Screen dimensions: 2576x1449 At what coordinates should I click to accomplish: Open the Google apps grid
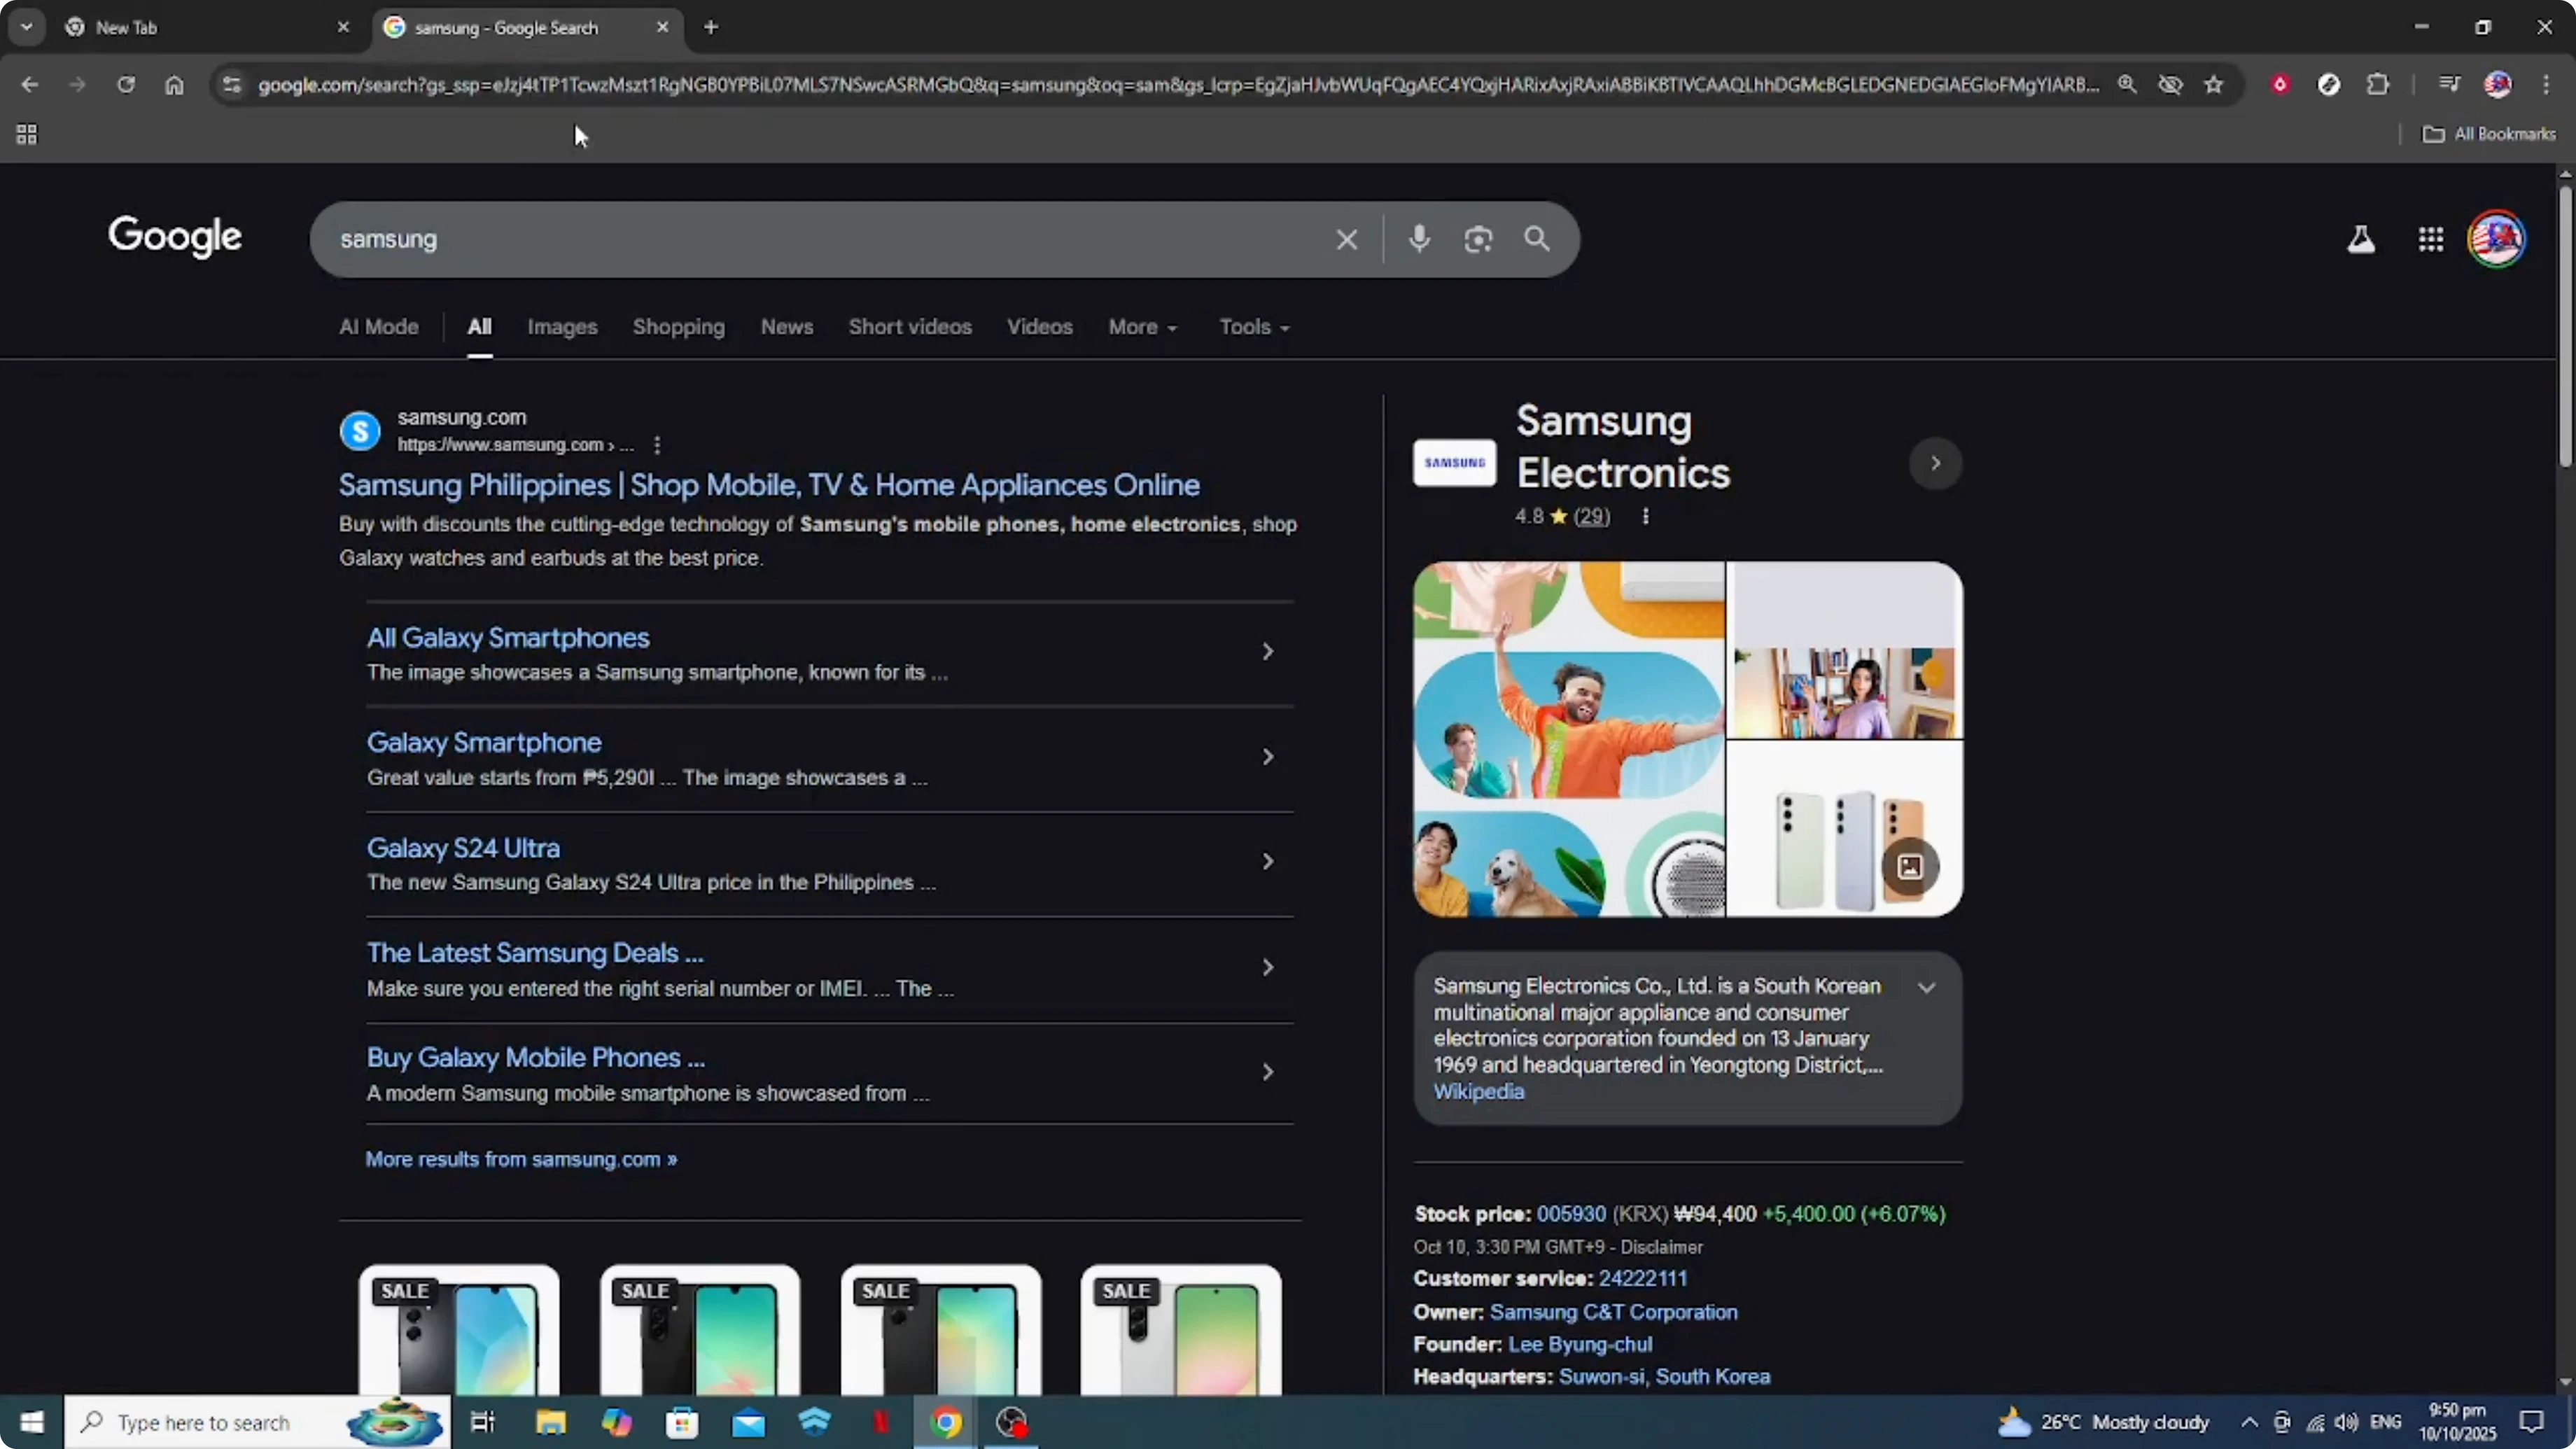(2430, 239)
